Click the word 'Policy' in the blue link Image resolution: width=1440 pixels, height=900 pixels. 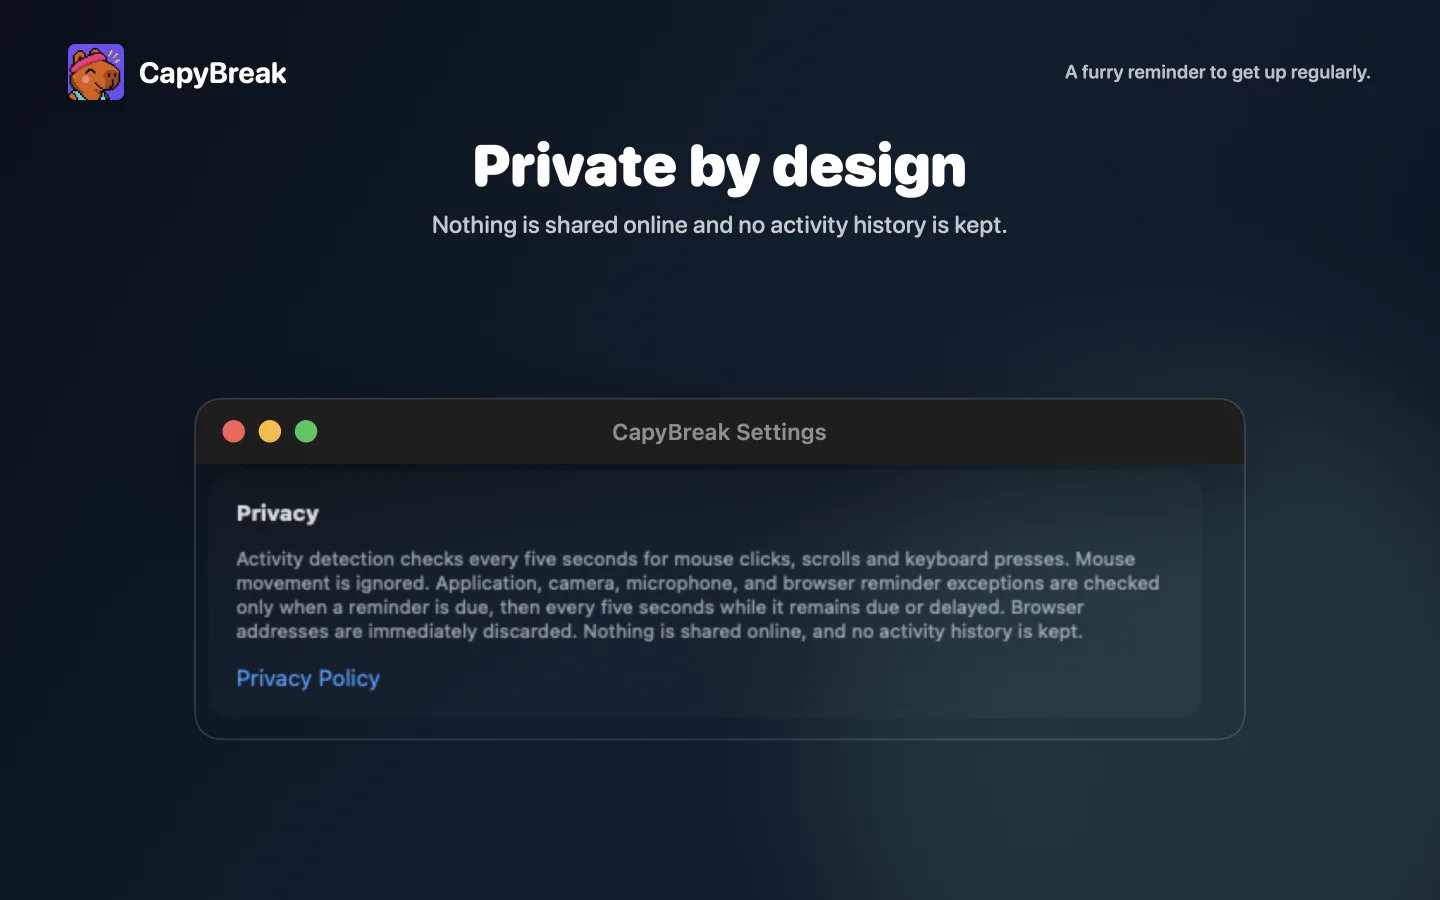tap(349, 678)
